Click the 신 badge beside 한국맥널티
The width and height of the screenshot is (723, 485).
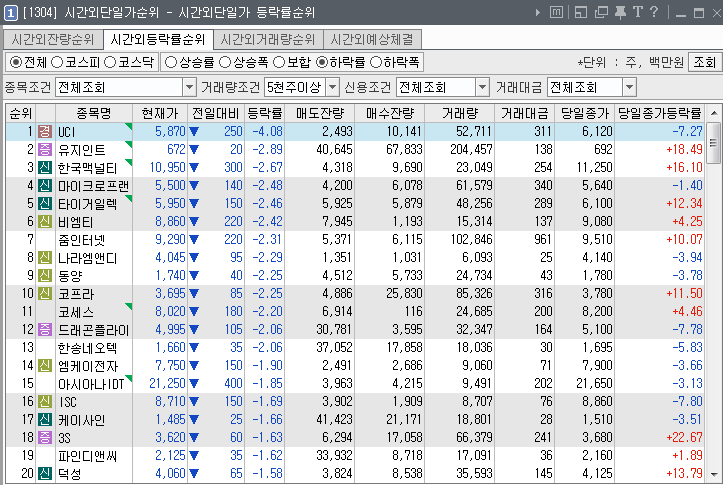[45, 168]
